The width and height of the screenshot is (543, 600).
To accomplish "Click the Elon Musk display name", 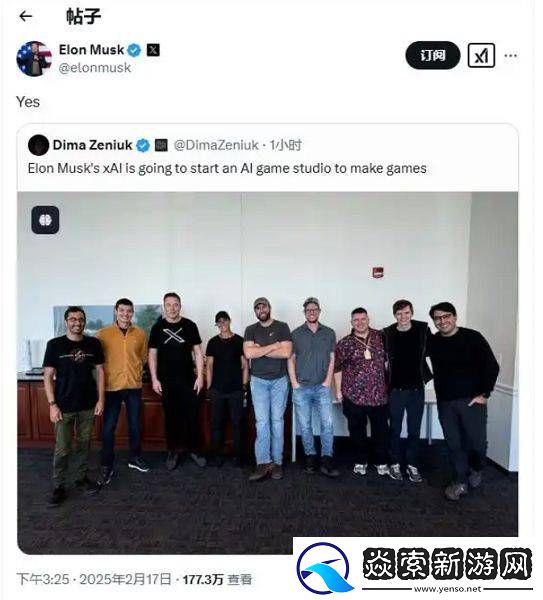I will pos(91,50).
